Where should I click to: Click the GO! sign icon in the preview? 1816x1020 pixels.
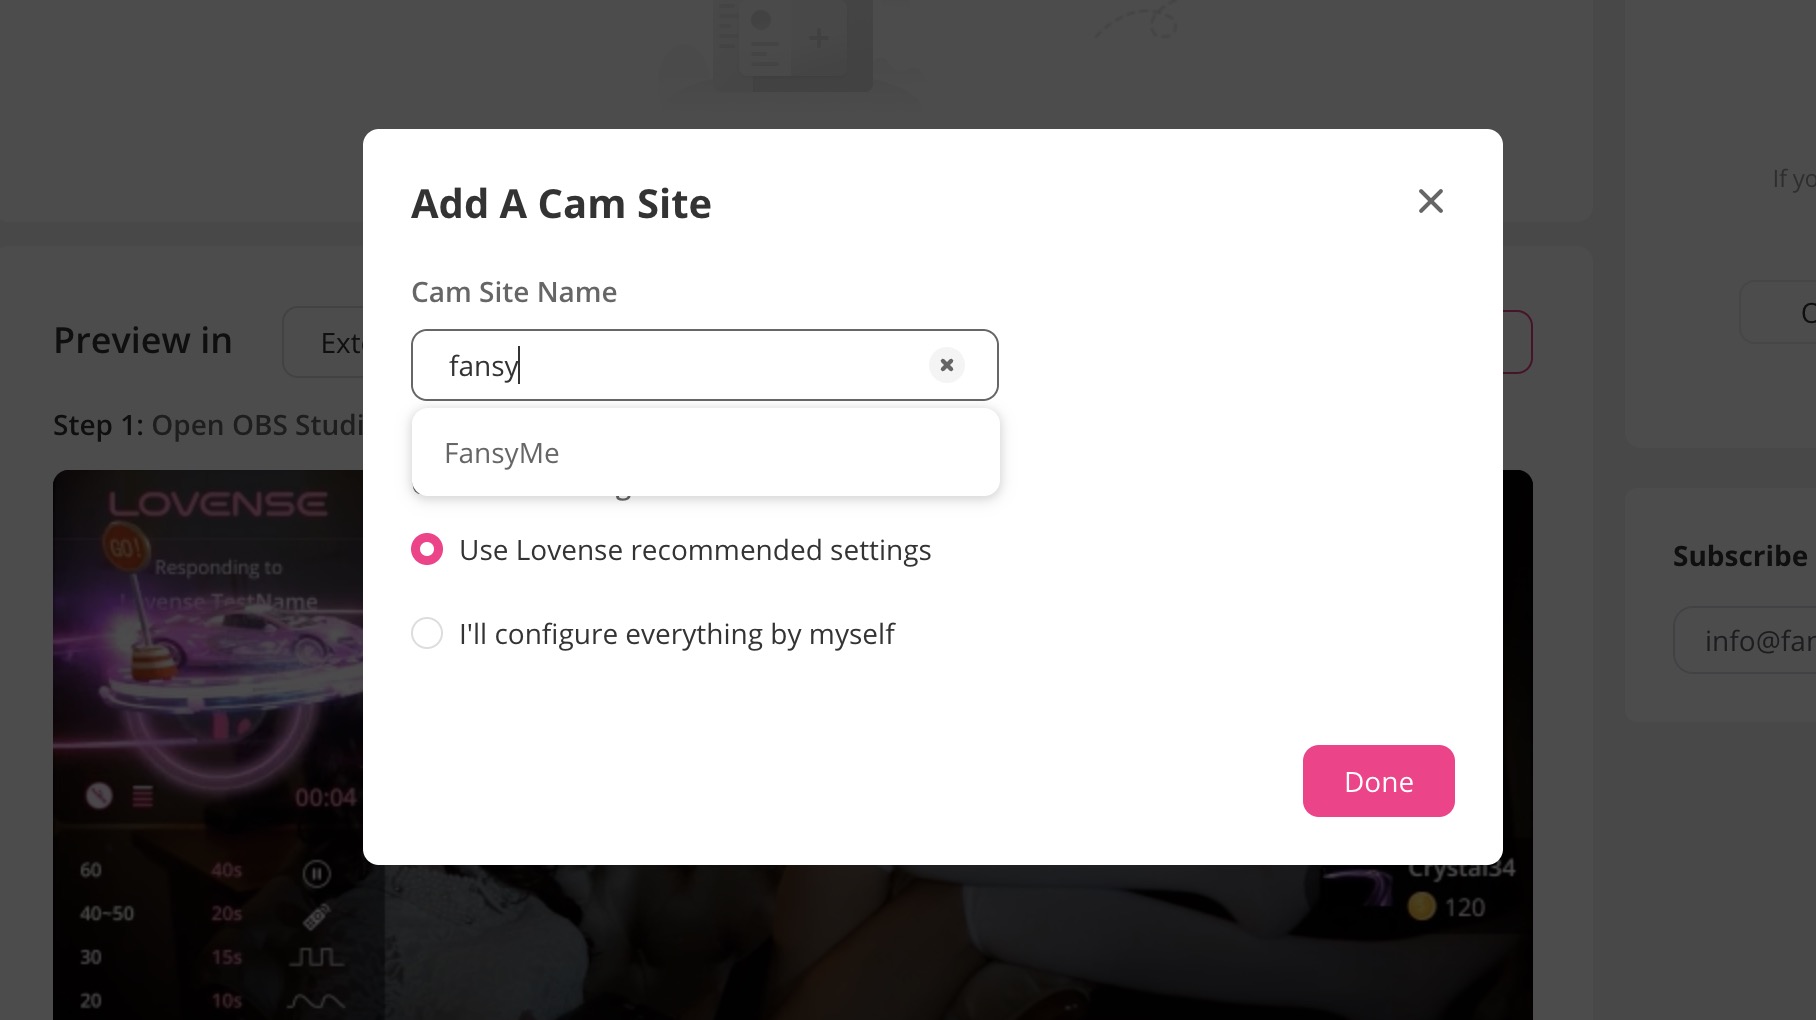click(125, 548)
